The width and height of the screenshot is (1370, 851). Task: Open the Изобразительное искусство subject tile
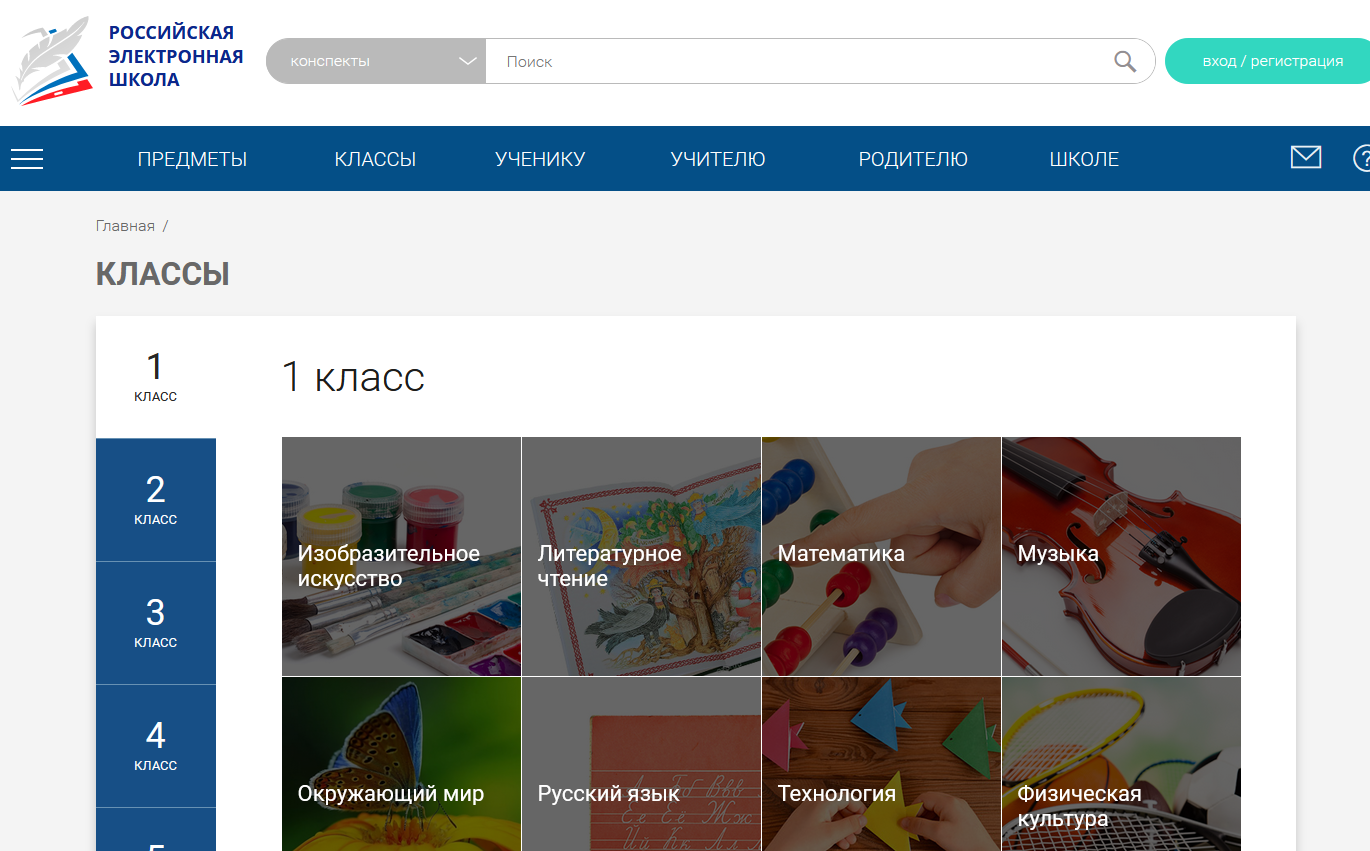401,556
